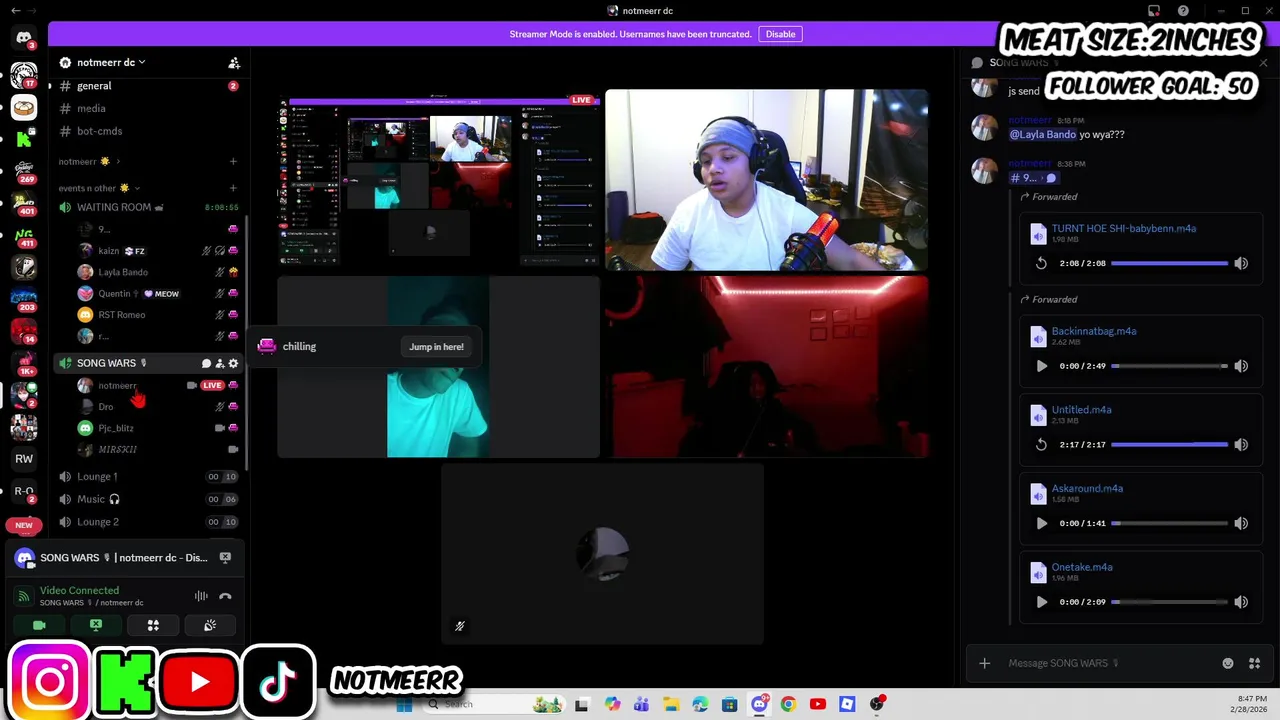Seek on the Askaround.m4a progress bar

tap(1169, 523)
